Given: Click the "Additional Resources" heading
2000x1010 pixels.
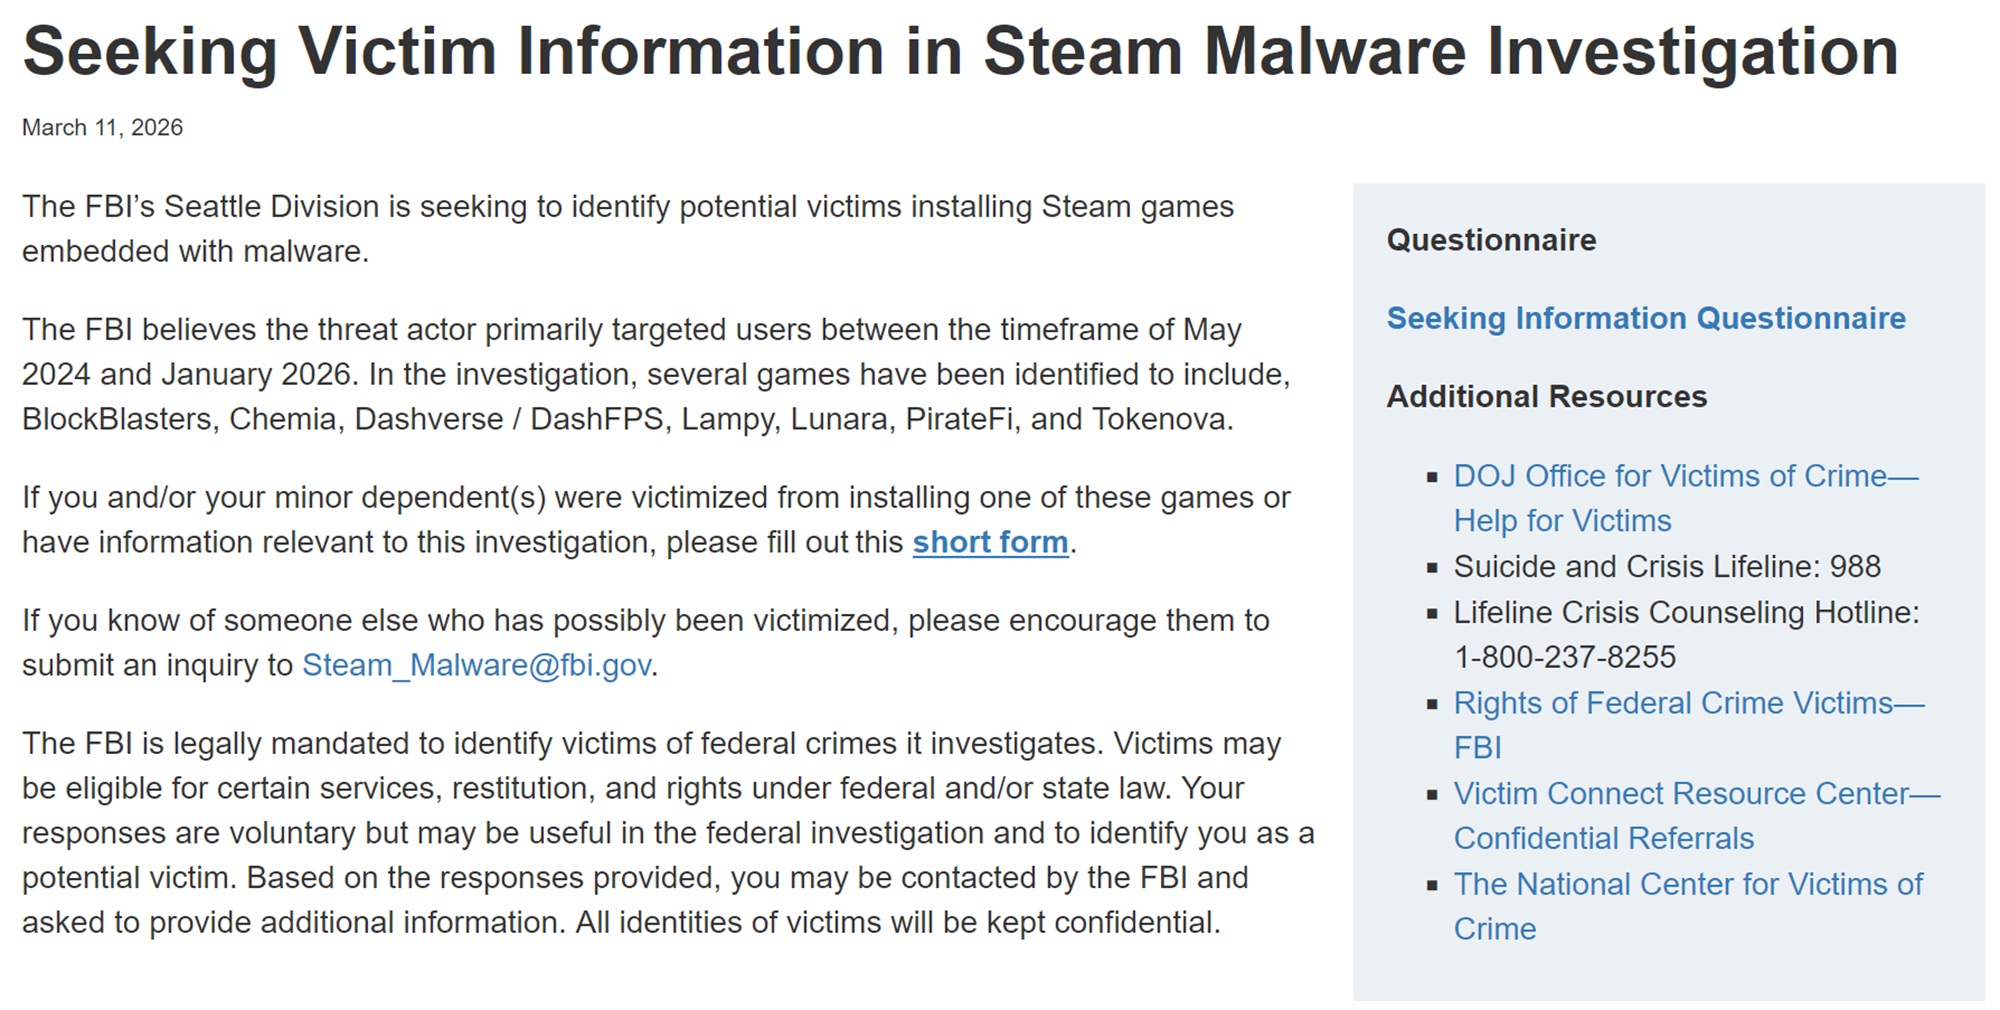Looking at the screenshot, I should [1546, 397].
